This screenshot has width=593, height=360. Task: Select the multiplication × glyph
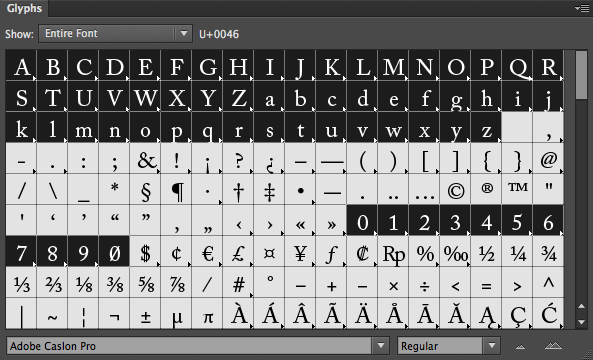point(393,283)
